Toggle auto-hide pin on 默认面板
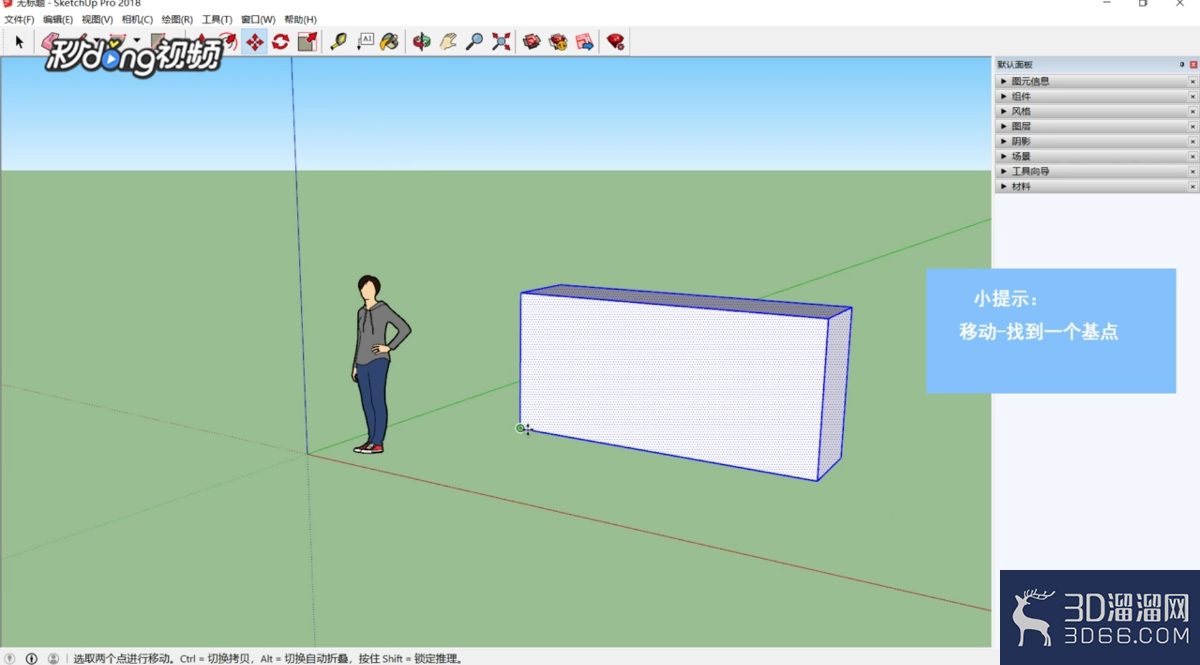This screenshot has height=665, width=1200. [1181, 65]
